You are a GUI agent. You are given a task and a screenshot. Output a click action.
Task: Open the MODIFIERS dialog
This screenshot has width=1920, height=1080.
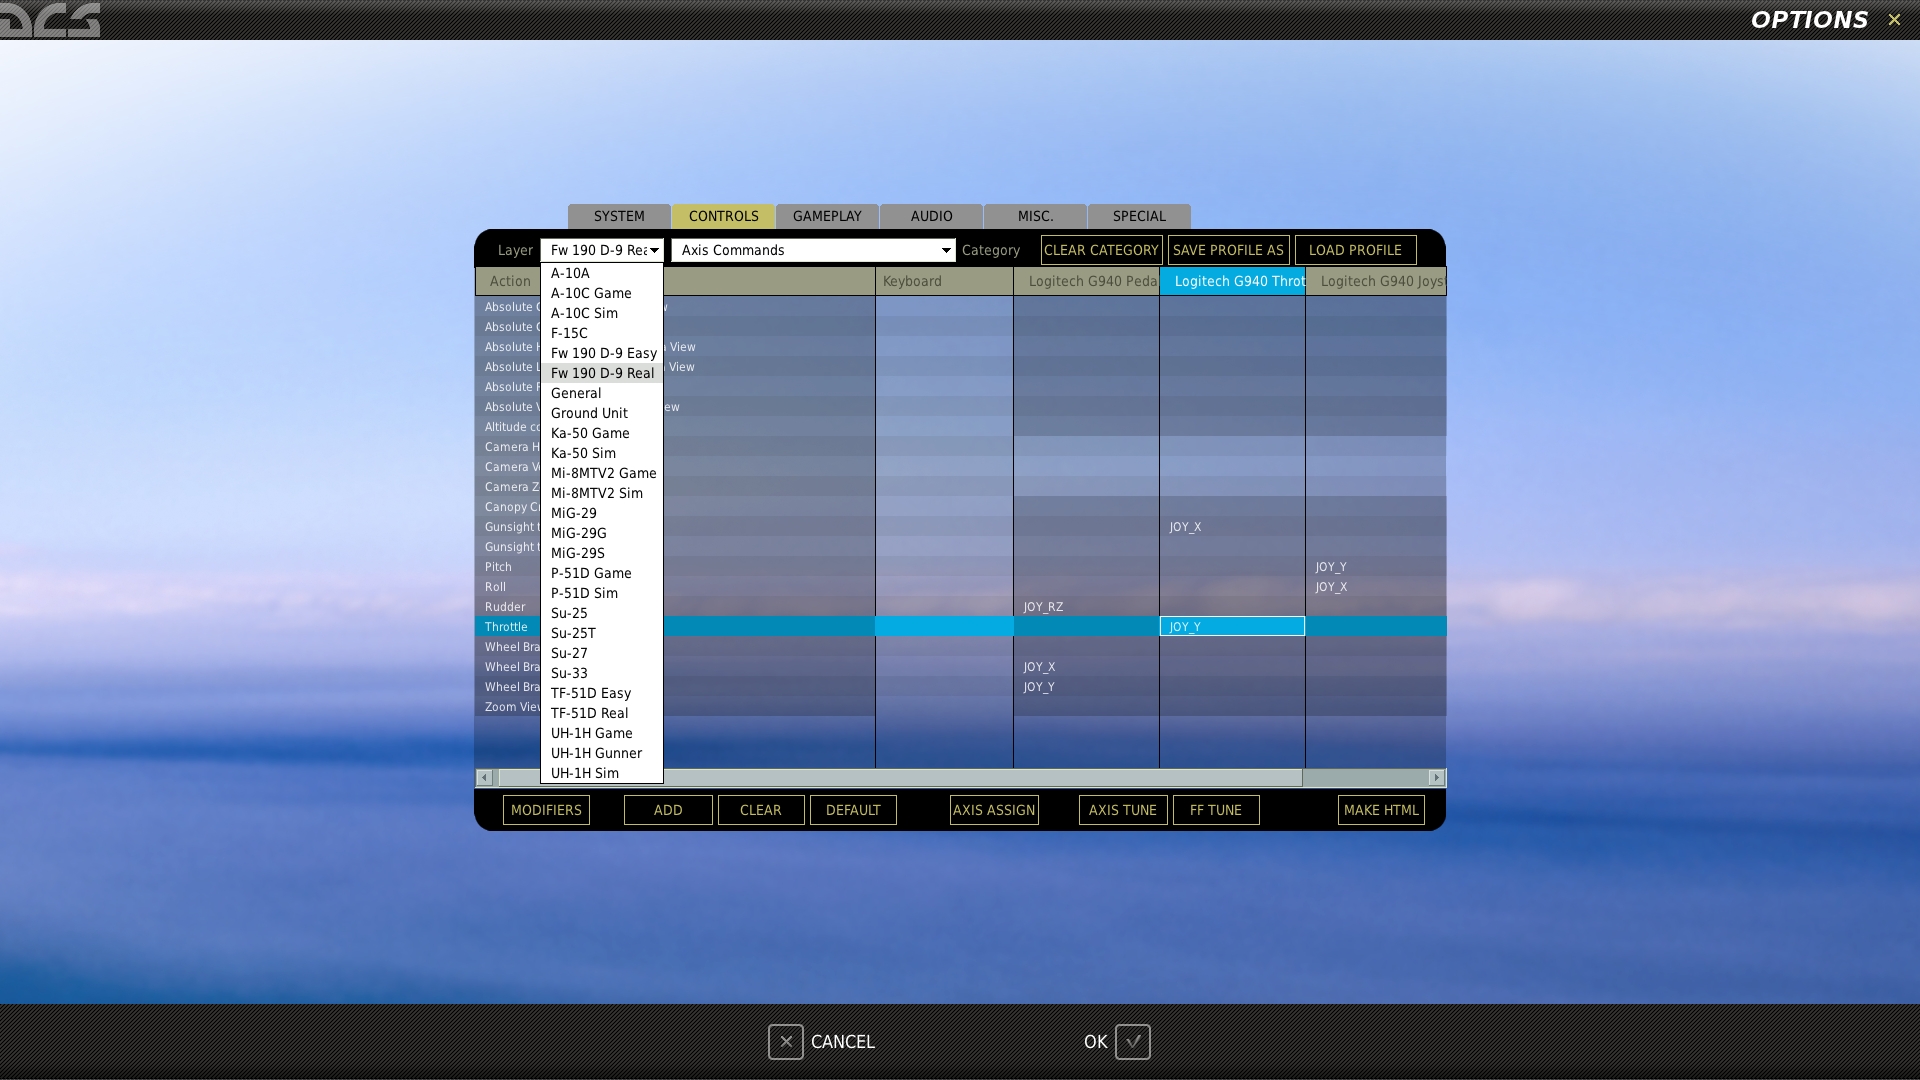pyautogui.click(x=546, y=810)
